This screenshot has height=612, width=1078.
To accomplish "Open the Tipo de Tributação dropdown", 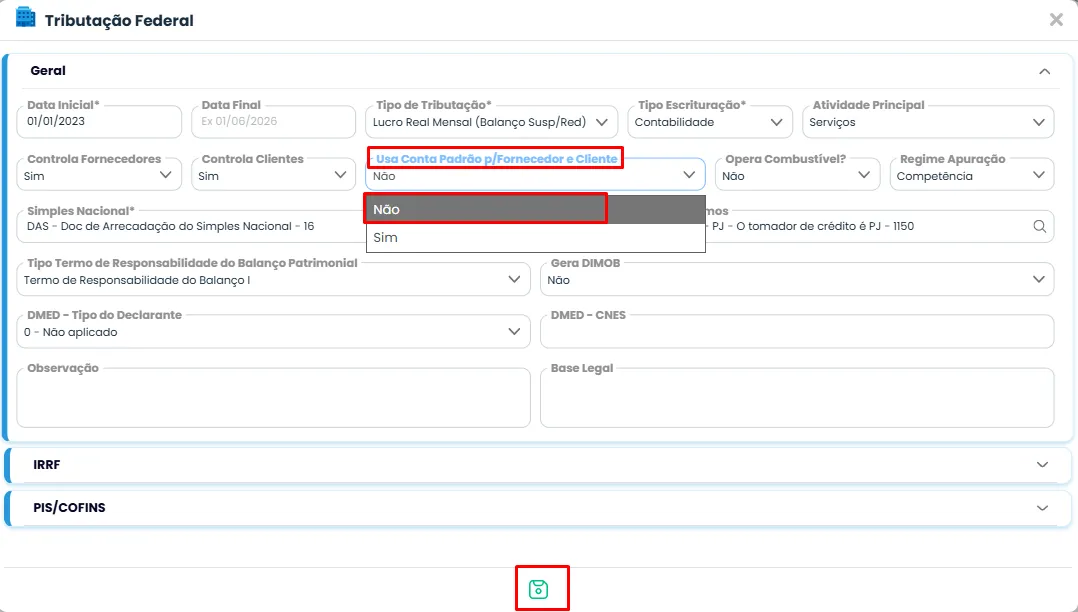I will pyautogui.click(x=492, y=122).
